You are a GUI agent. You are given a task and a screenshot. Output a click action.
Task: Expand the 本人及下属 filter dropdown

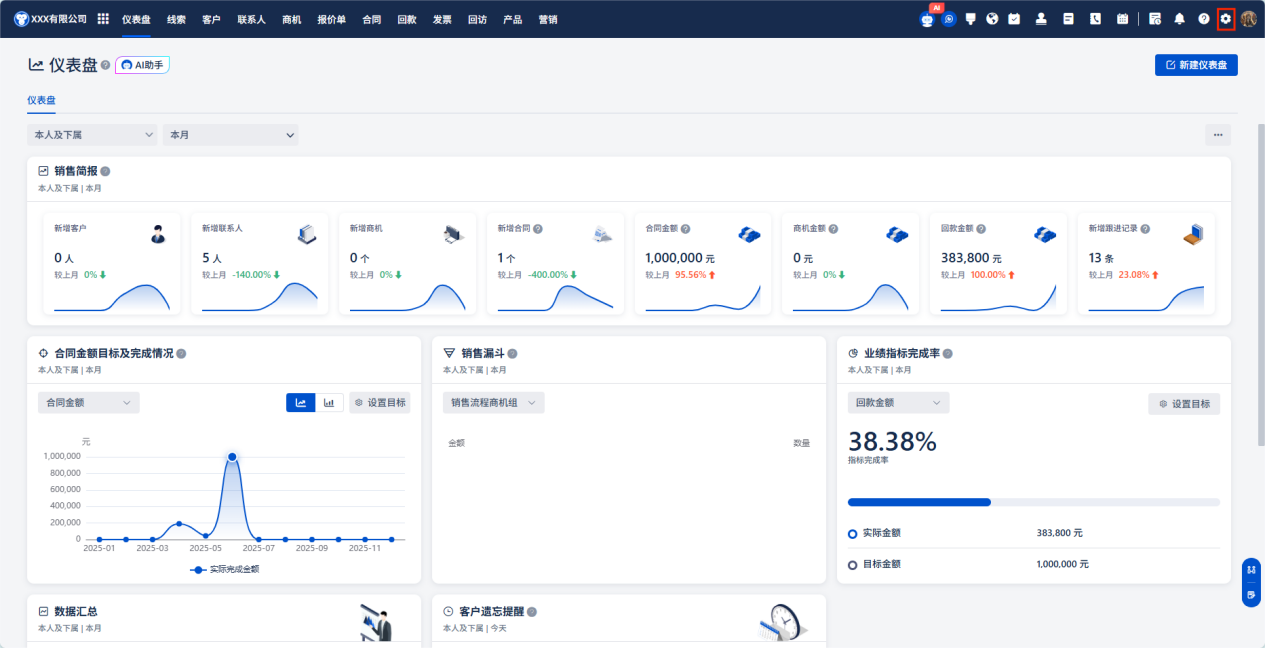[x=92, y=134]
